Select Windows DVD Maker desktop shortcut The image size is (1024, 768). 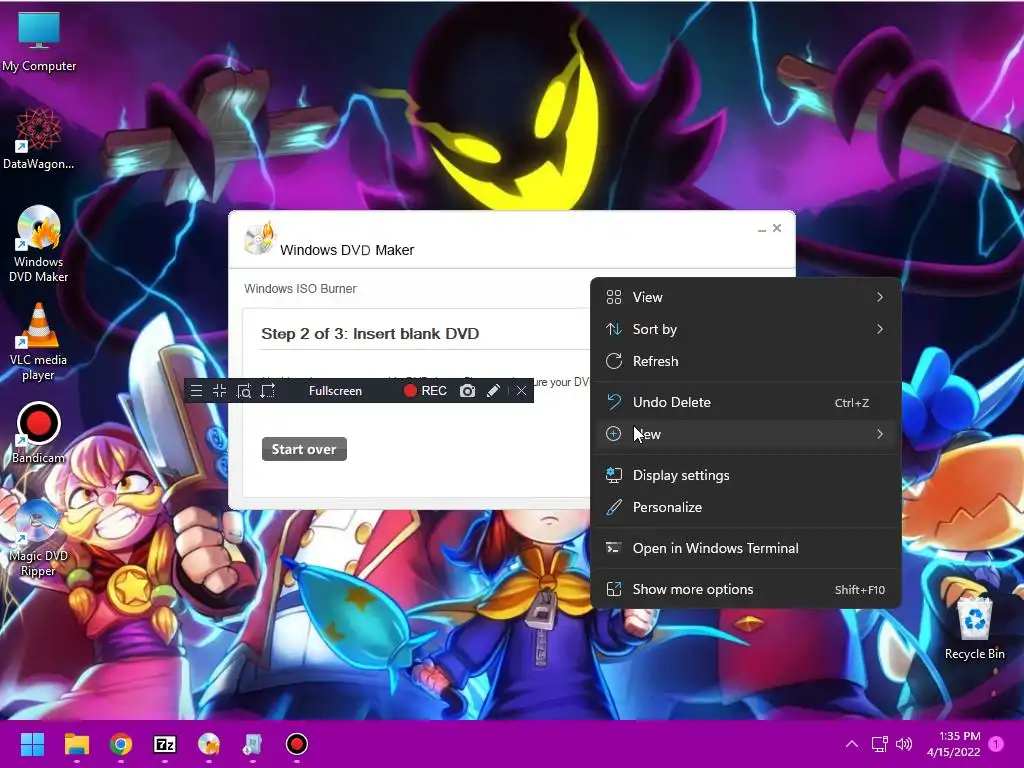coord(39,243)
